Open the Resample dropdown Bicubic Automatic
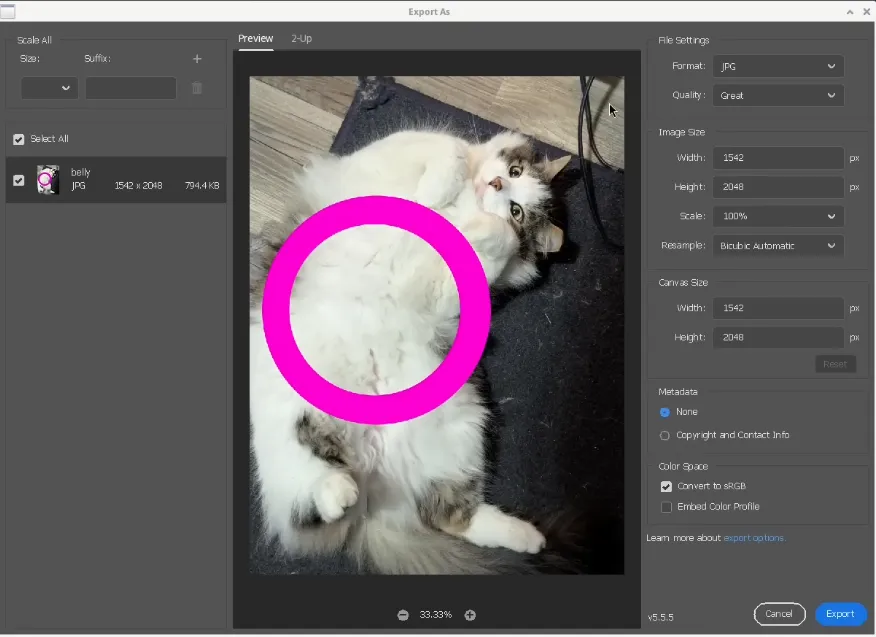 pyautogui.click(x=778, y=246)
